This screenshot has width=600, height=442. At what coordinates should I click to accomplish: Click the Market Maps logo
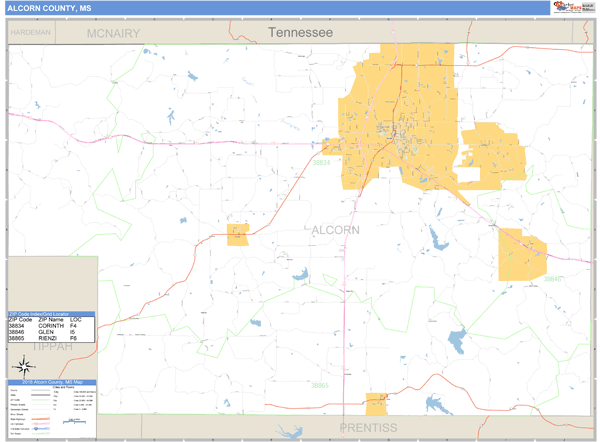pos(566,7)
